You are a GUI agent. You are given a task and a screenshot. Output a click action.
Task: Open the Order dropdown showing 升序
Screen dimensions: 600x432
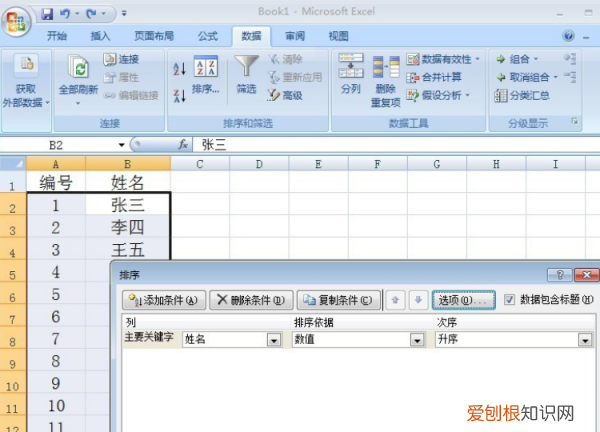click(x=585, y=340)
